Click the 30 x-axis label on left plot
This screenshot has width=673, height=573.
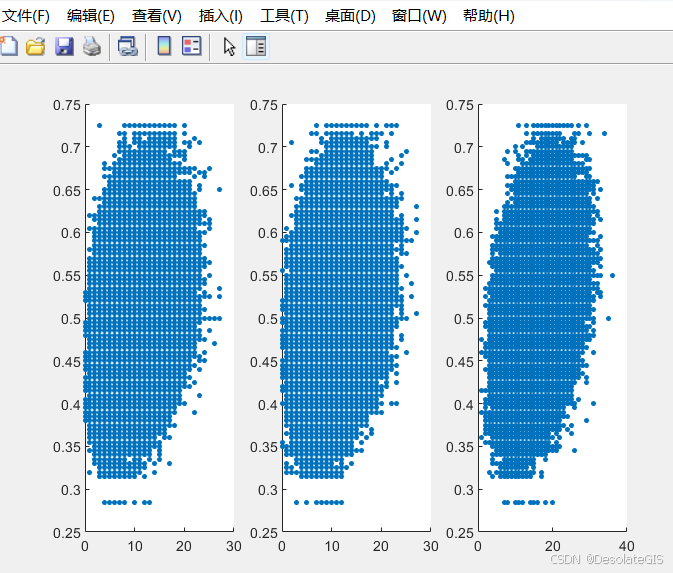pos(233,546)
